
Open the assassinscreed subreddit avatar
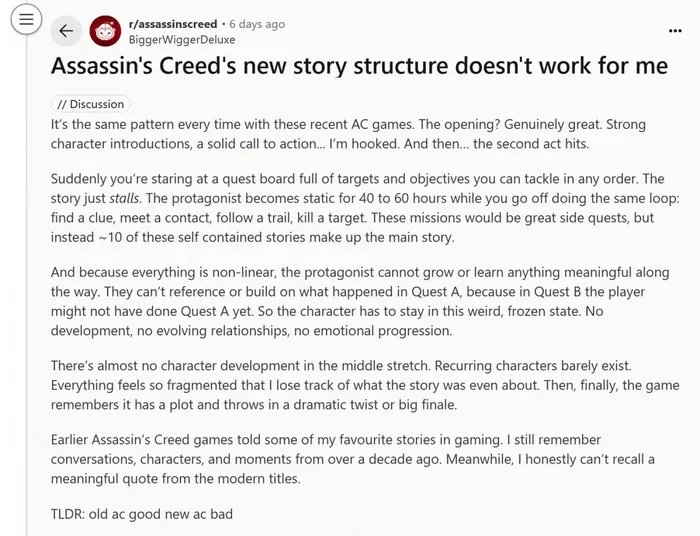[105, 31]
